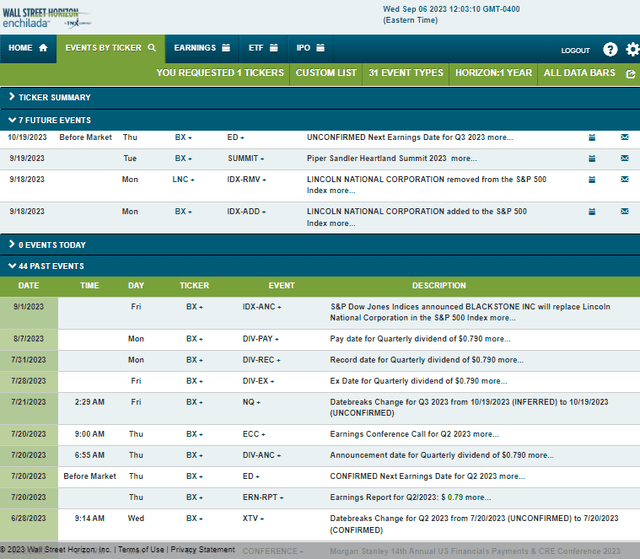Open the Terms of Use link

coord(141,550)
